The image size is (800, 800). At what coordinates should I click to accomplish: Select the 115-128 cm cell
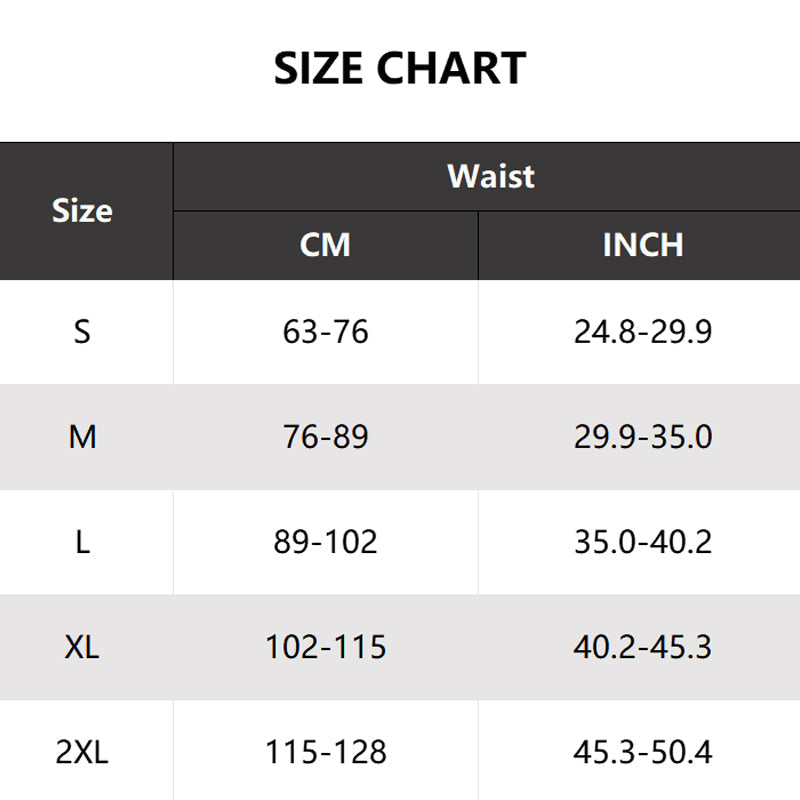[325, 752]
